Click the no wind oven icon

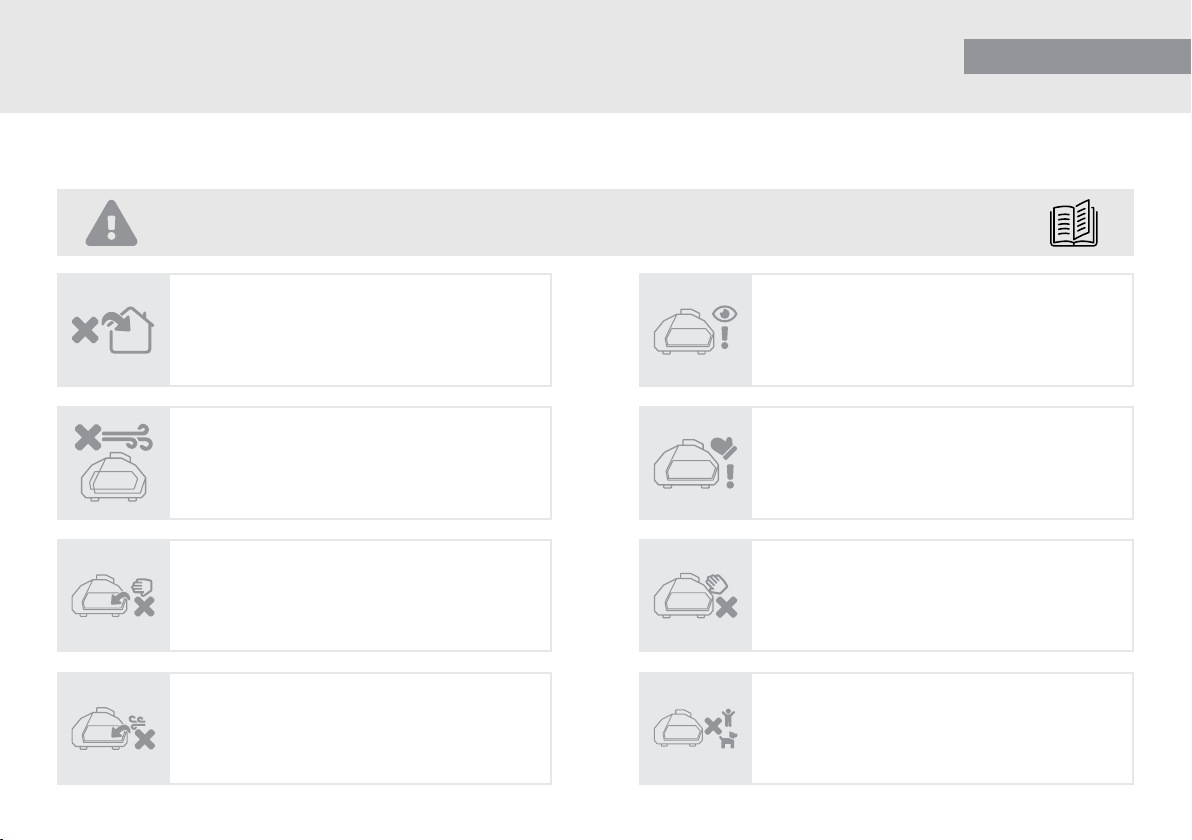113,463
